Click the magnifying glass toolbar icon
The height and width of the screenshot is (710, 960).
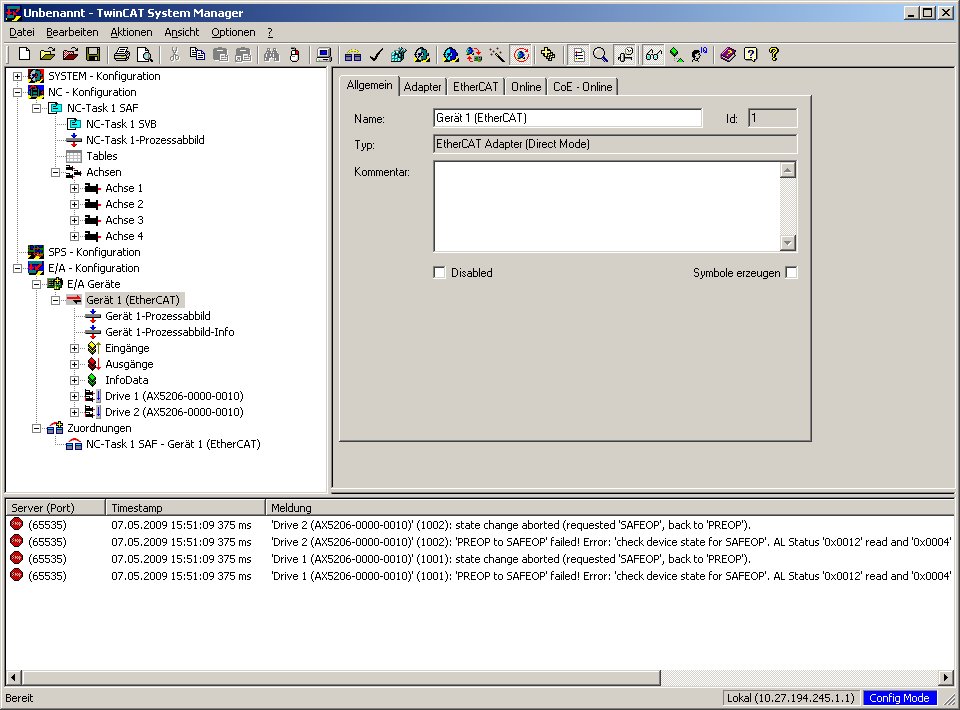(601, 54)
